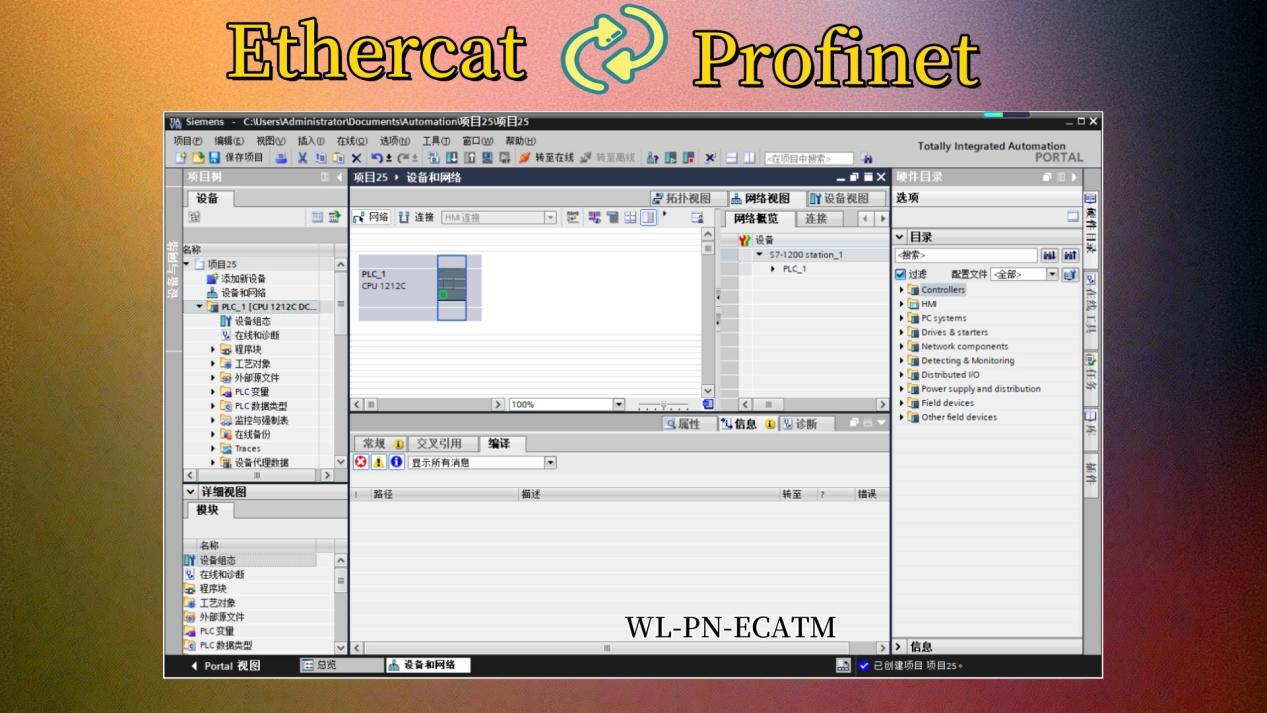Screen dimensions: 1267x713
Task: Click the cut scissors icon
Action: pos(302,157)
